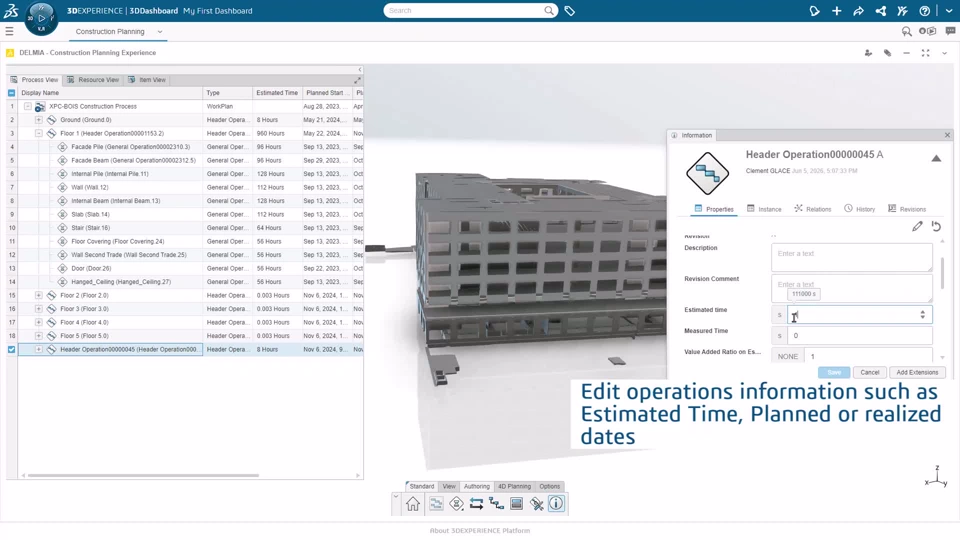
Task: Click the operation hourglass diamond icon
Action: point(456,503)
